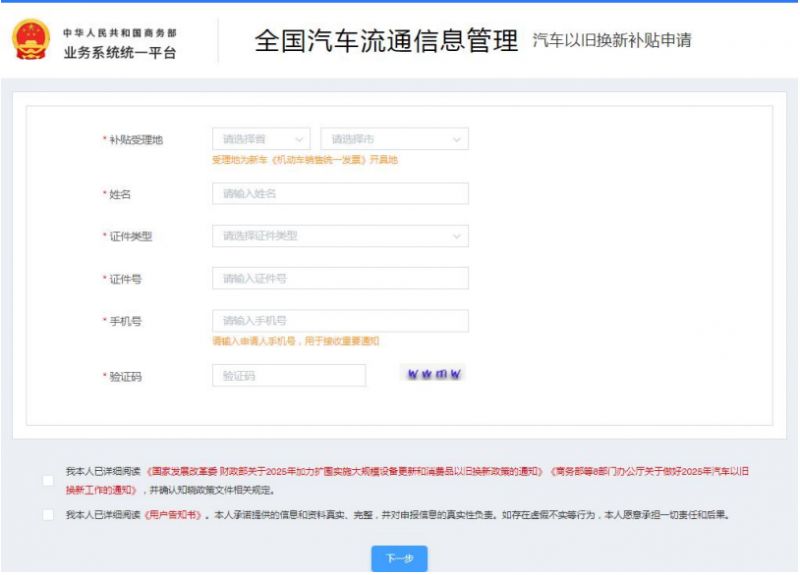Screen dimensions: 800x575
Task: Click the 请输入证件号 input field
Action: click(340, 279)
